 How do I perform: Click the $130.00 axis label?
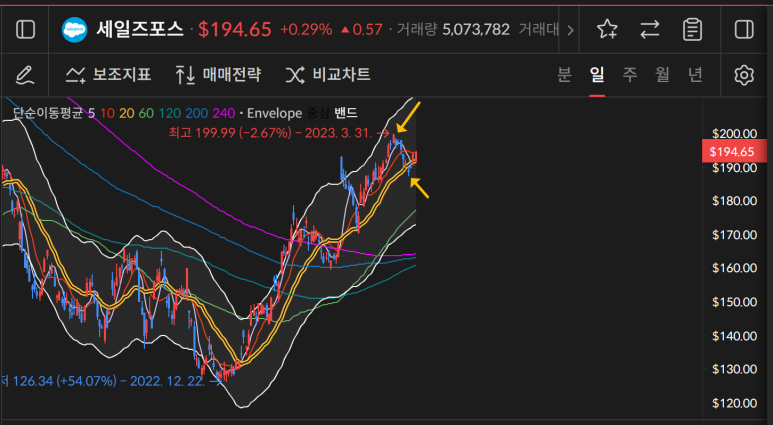pyautogui.click(x=734, y=369)
